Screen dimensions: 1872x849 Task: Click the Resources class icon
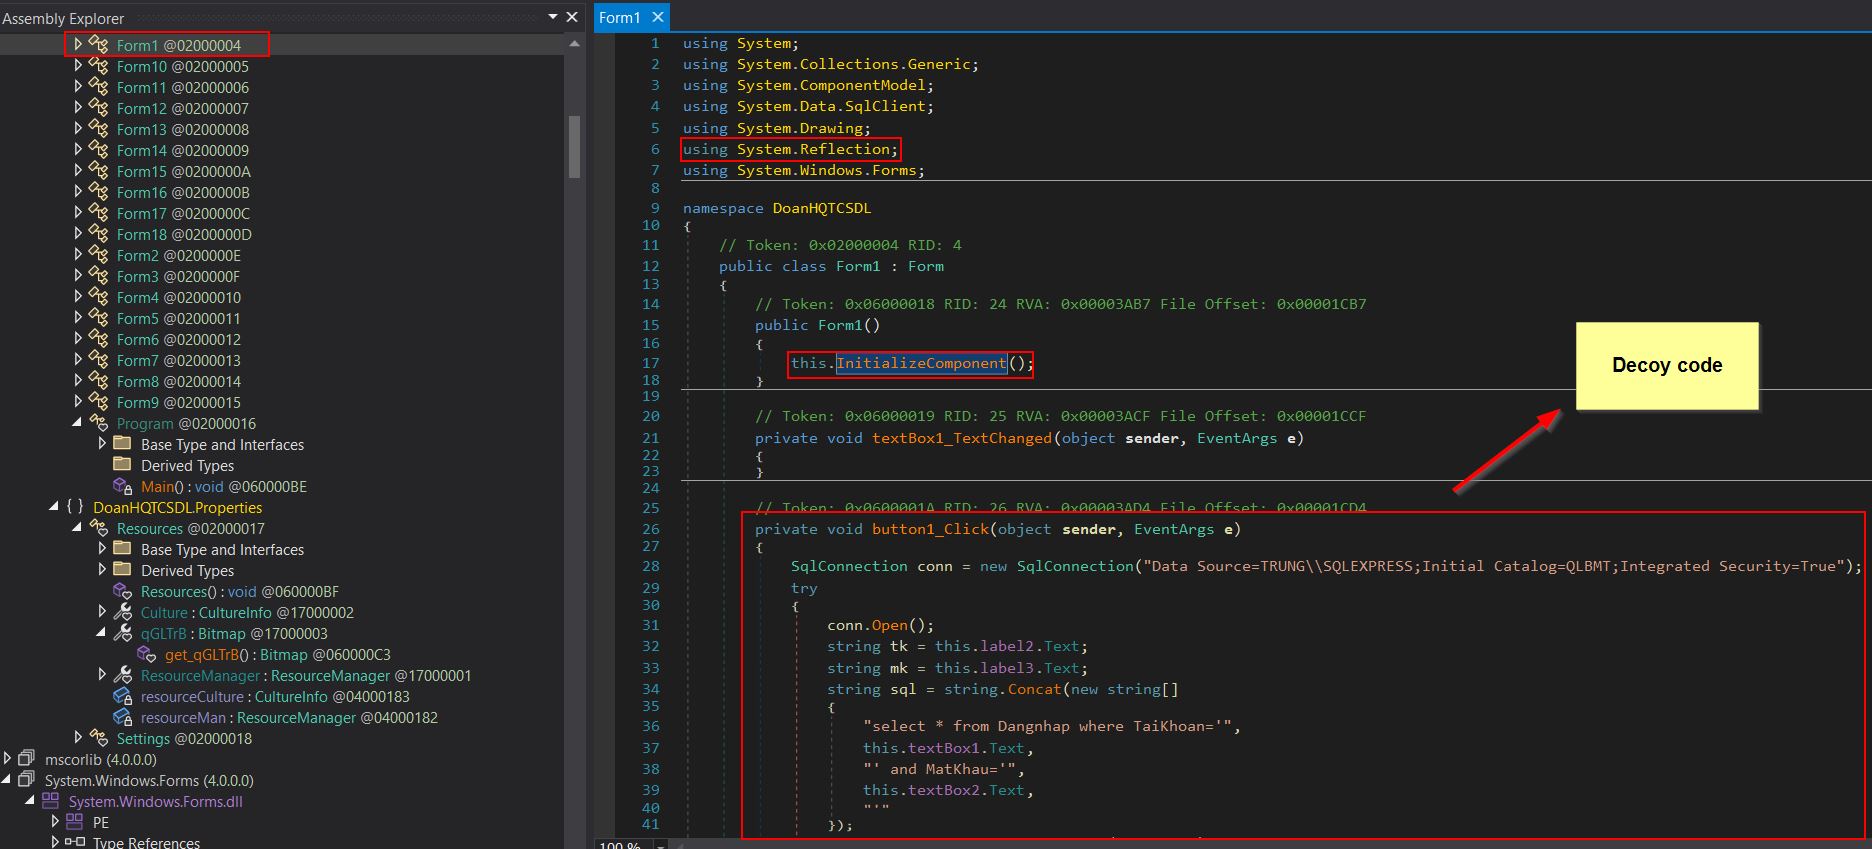tap(98, 527)
